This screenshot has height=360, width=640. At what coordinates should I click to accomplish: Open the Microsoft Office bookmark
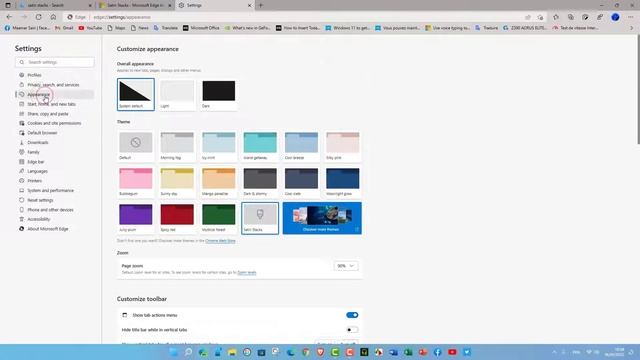[x=201, y=28]
